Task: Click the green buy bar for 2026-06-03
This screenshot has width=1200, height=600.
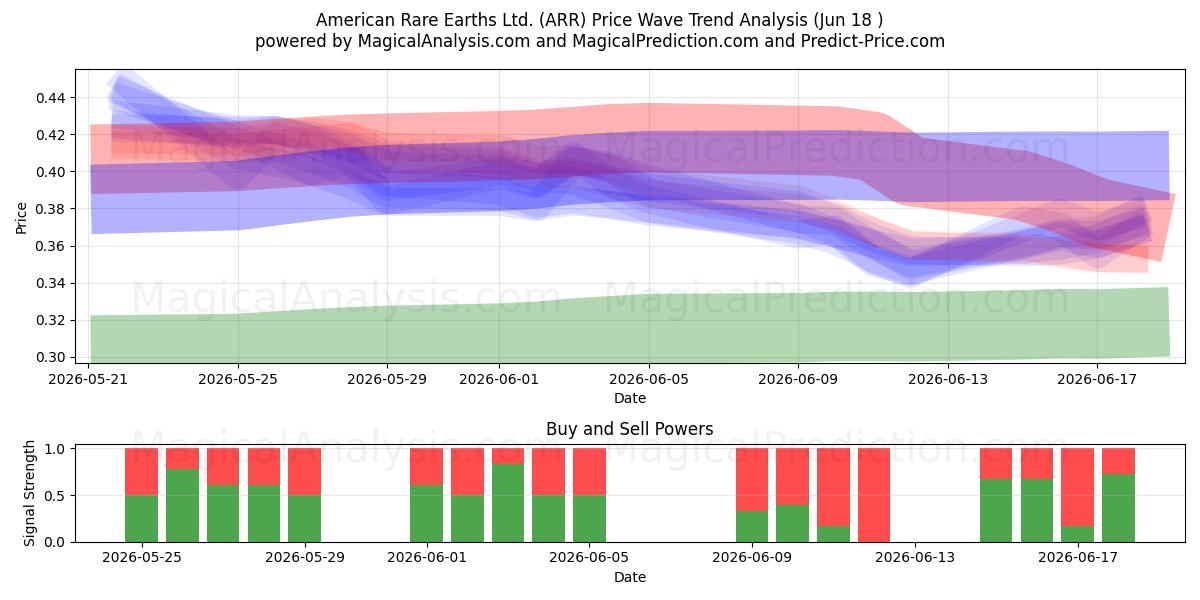Action: click(x=508, y=503)
